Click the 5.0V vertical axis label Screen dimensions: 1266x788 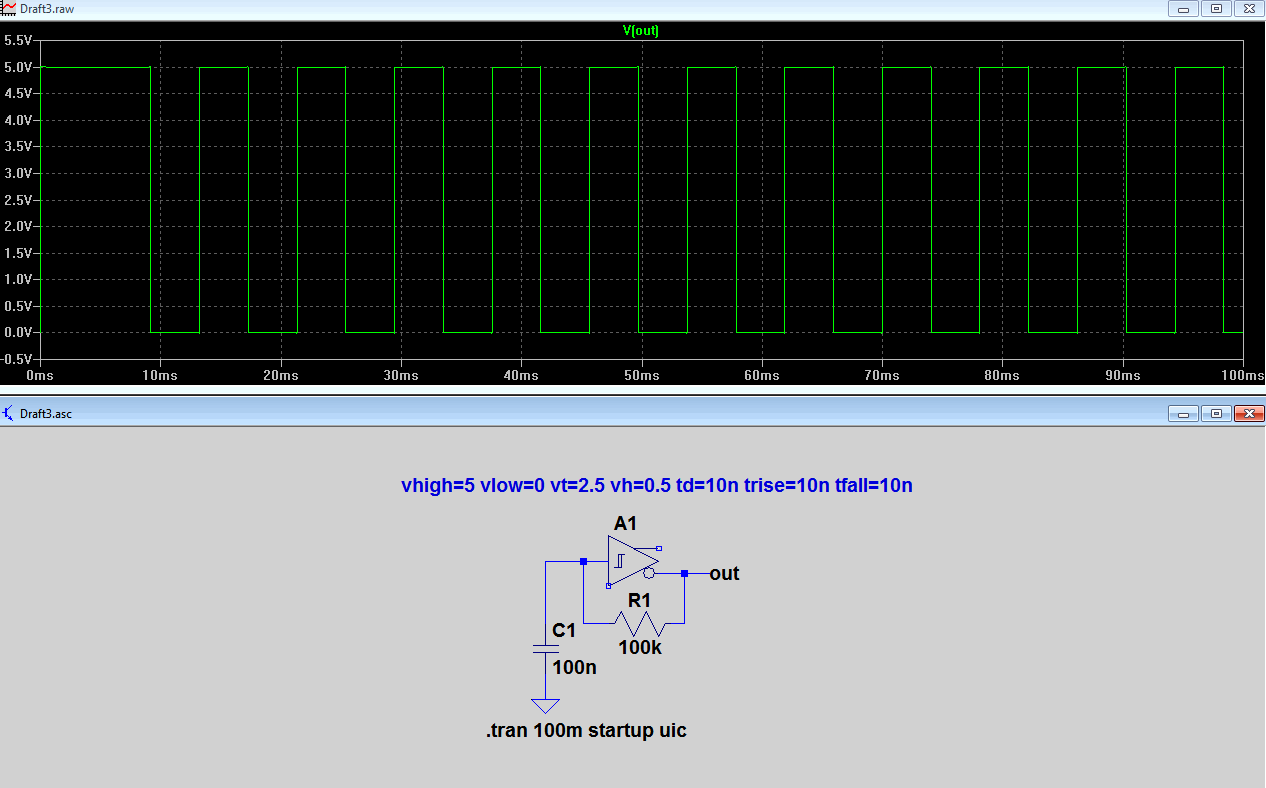18,67
